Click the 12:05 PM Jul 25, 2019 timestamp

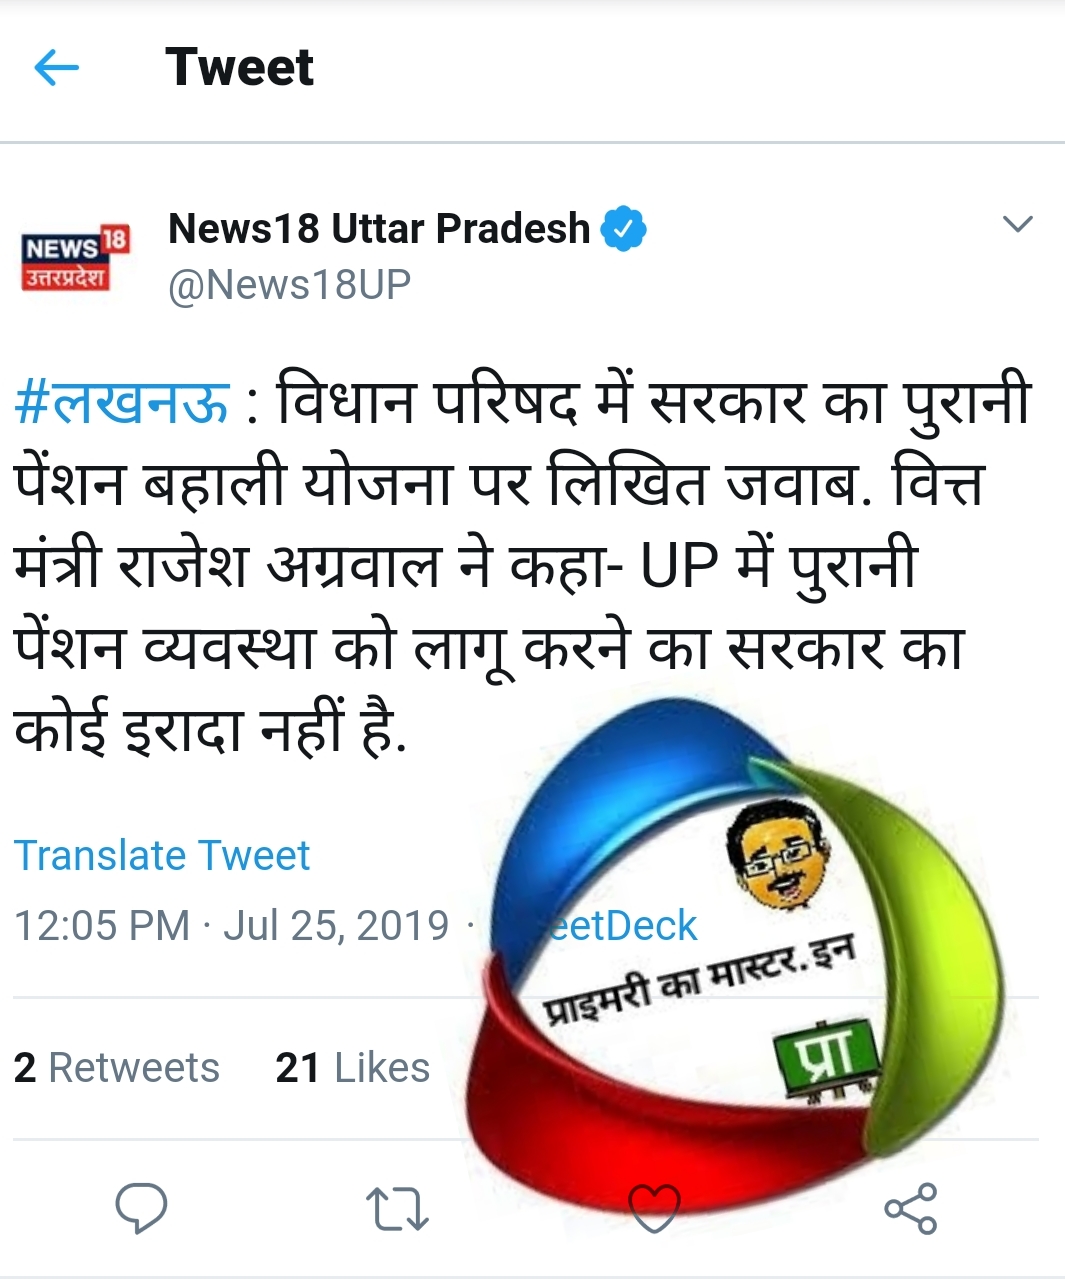231,926
